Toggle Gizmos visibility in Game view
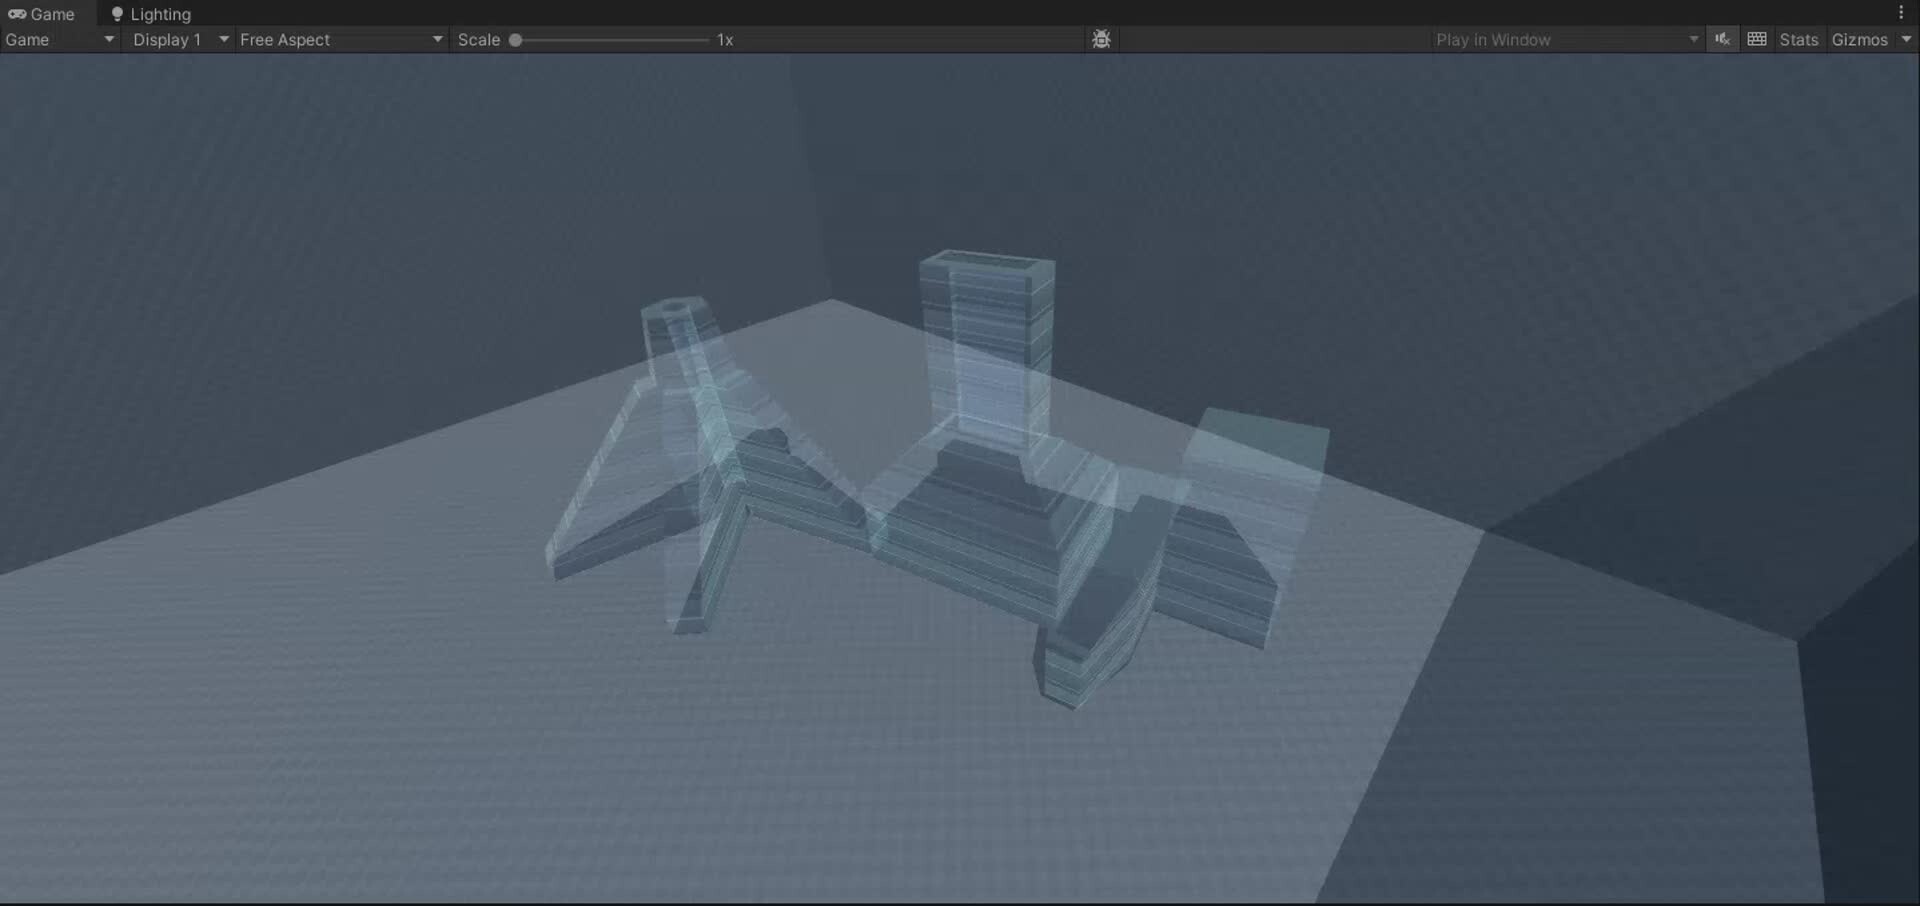Image resolution: width=1920 pixels, height=906 pixels. point(1862,39)
